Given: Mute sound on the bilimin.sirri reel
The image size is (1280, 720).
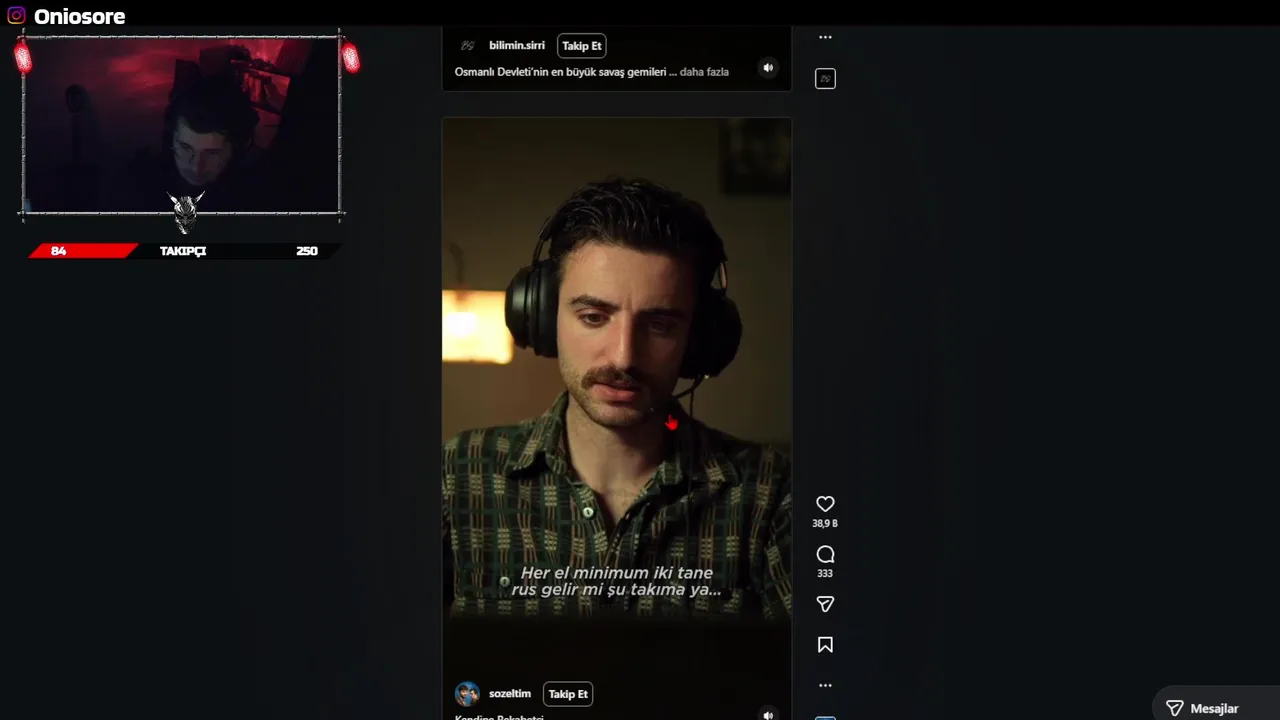Looking at the screenshot, I should (768, 68).
